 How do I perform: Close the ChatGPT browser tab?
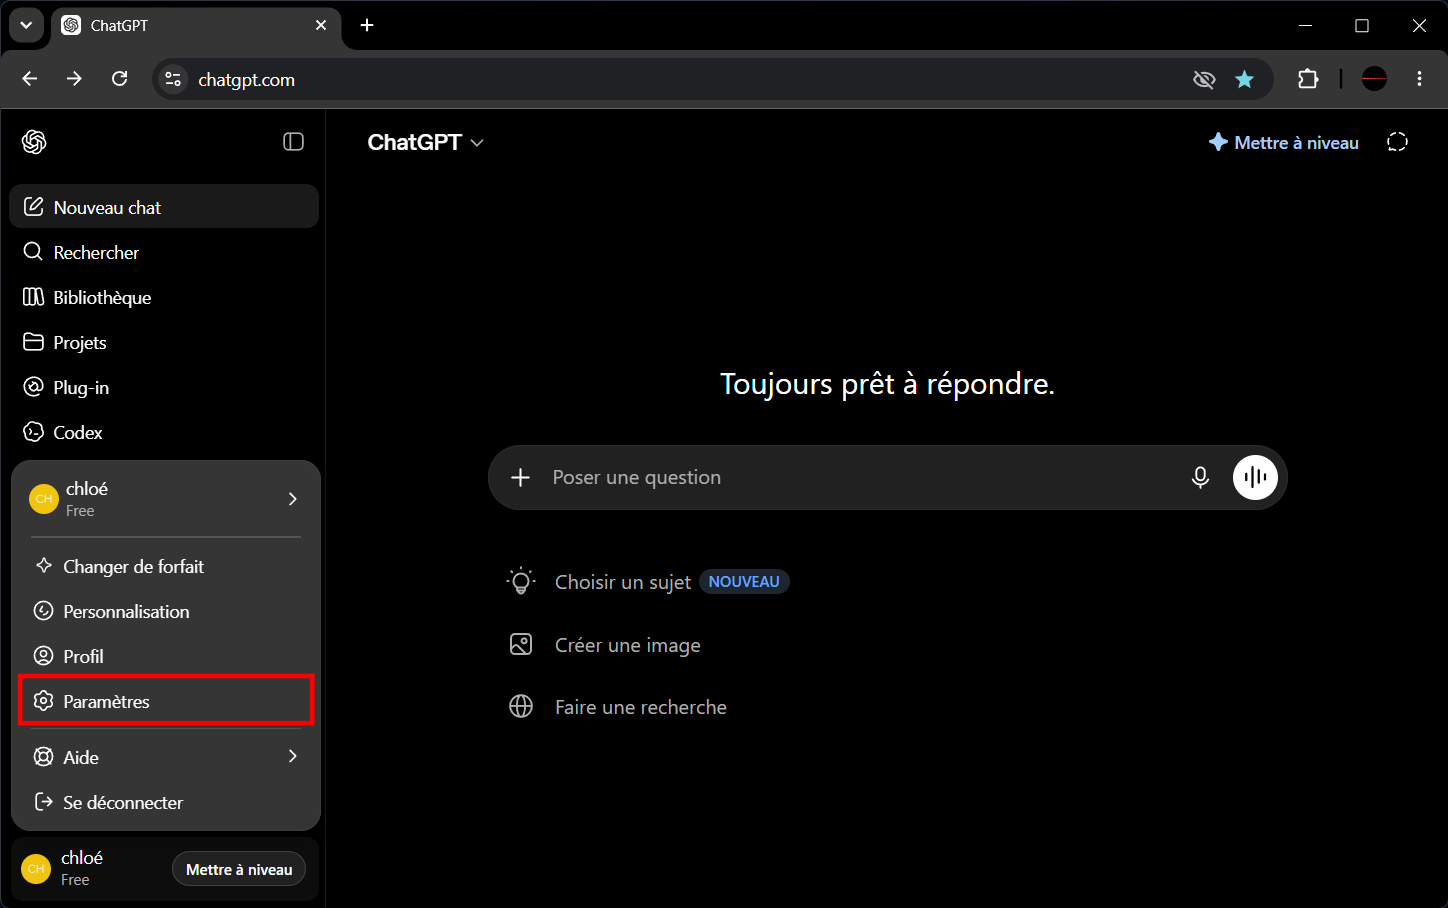click(321, 25)
